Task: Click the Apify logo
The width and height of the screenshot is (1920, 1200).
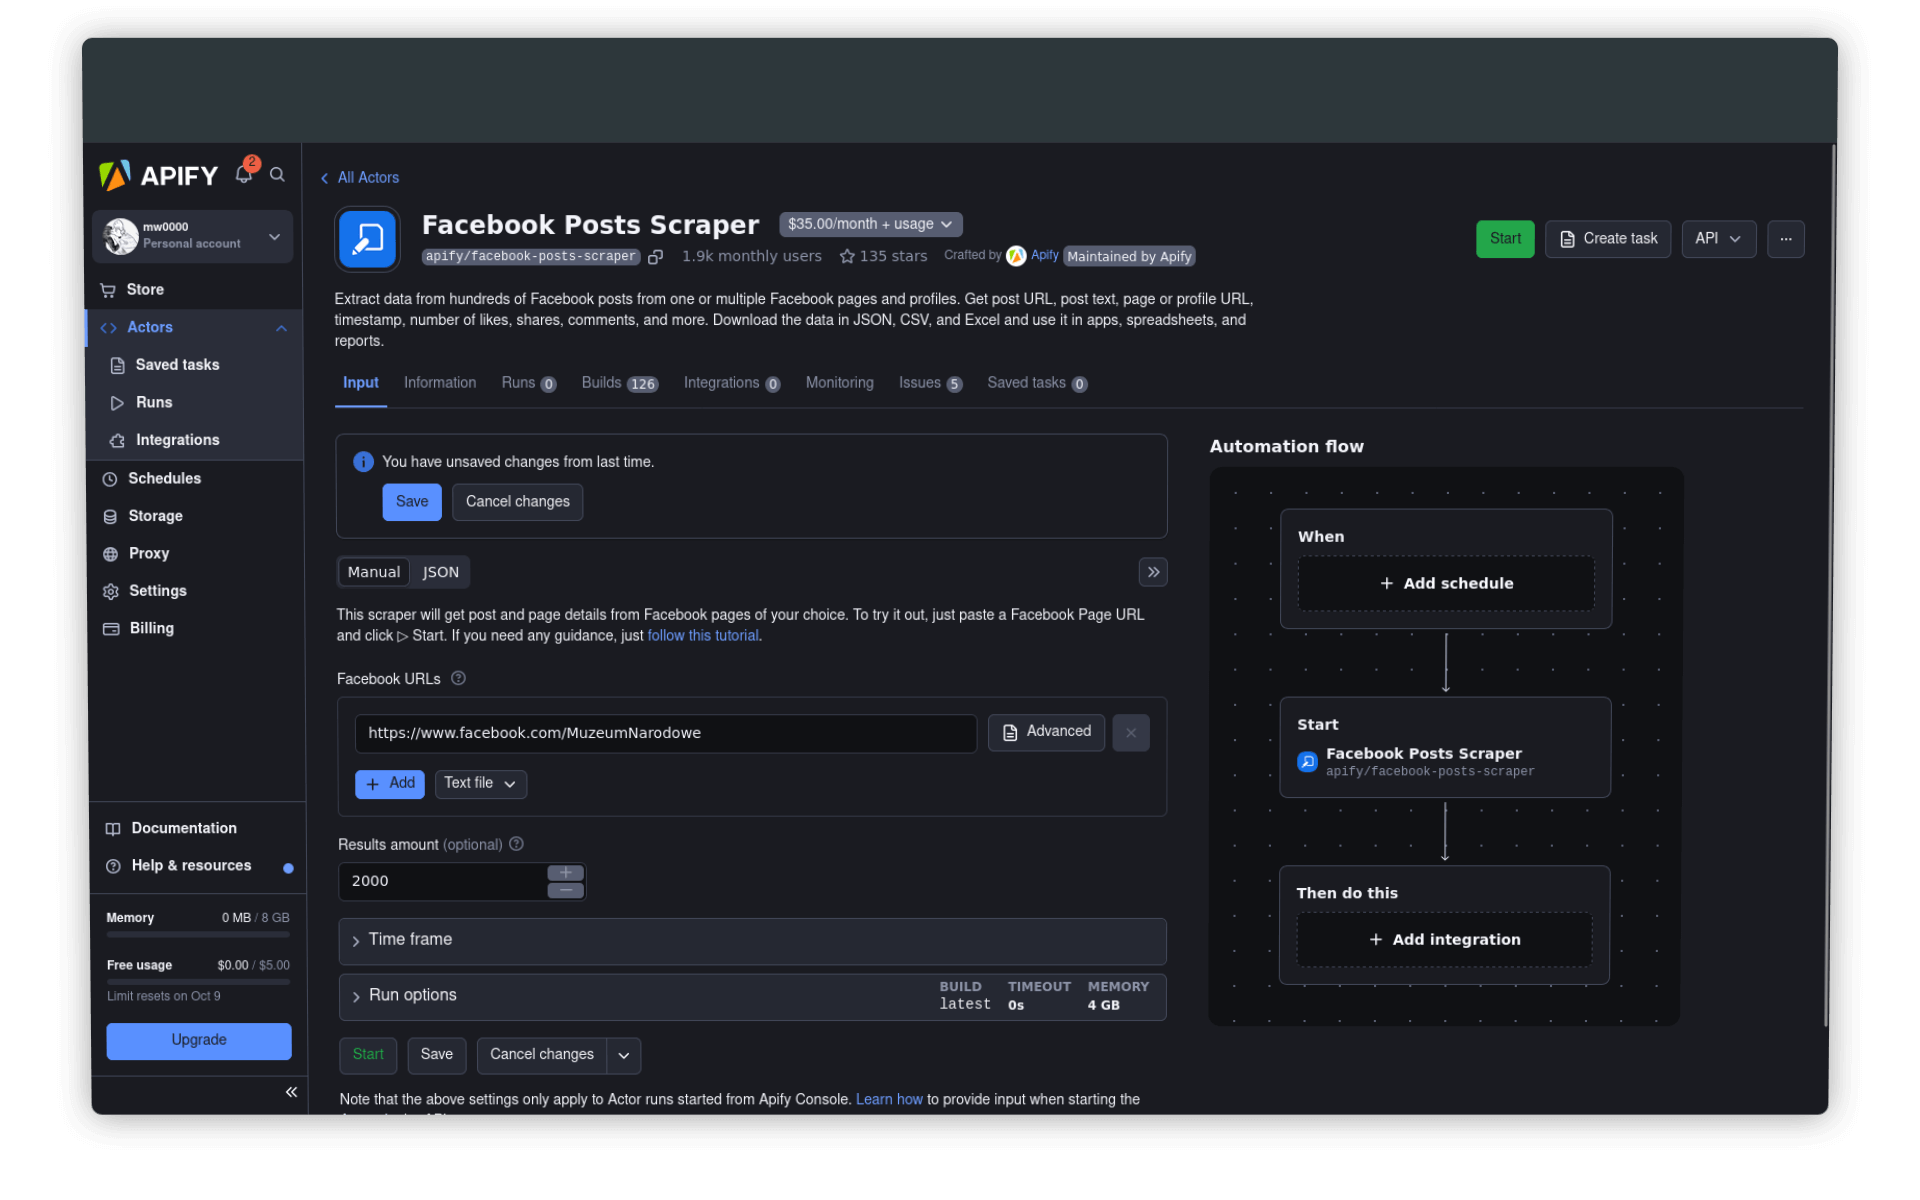Action: point(159,176)
